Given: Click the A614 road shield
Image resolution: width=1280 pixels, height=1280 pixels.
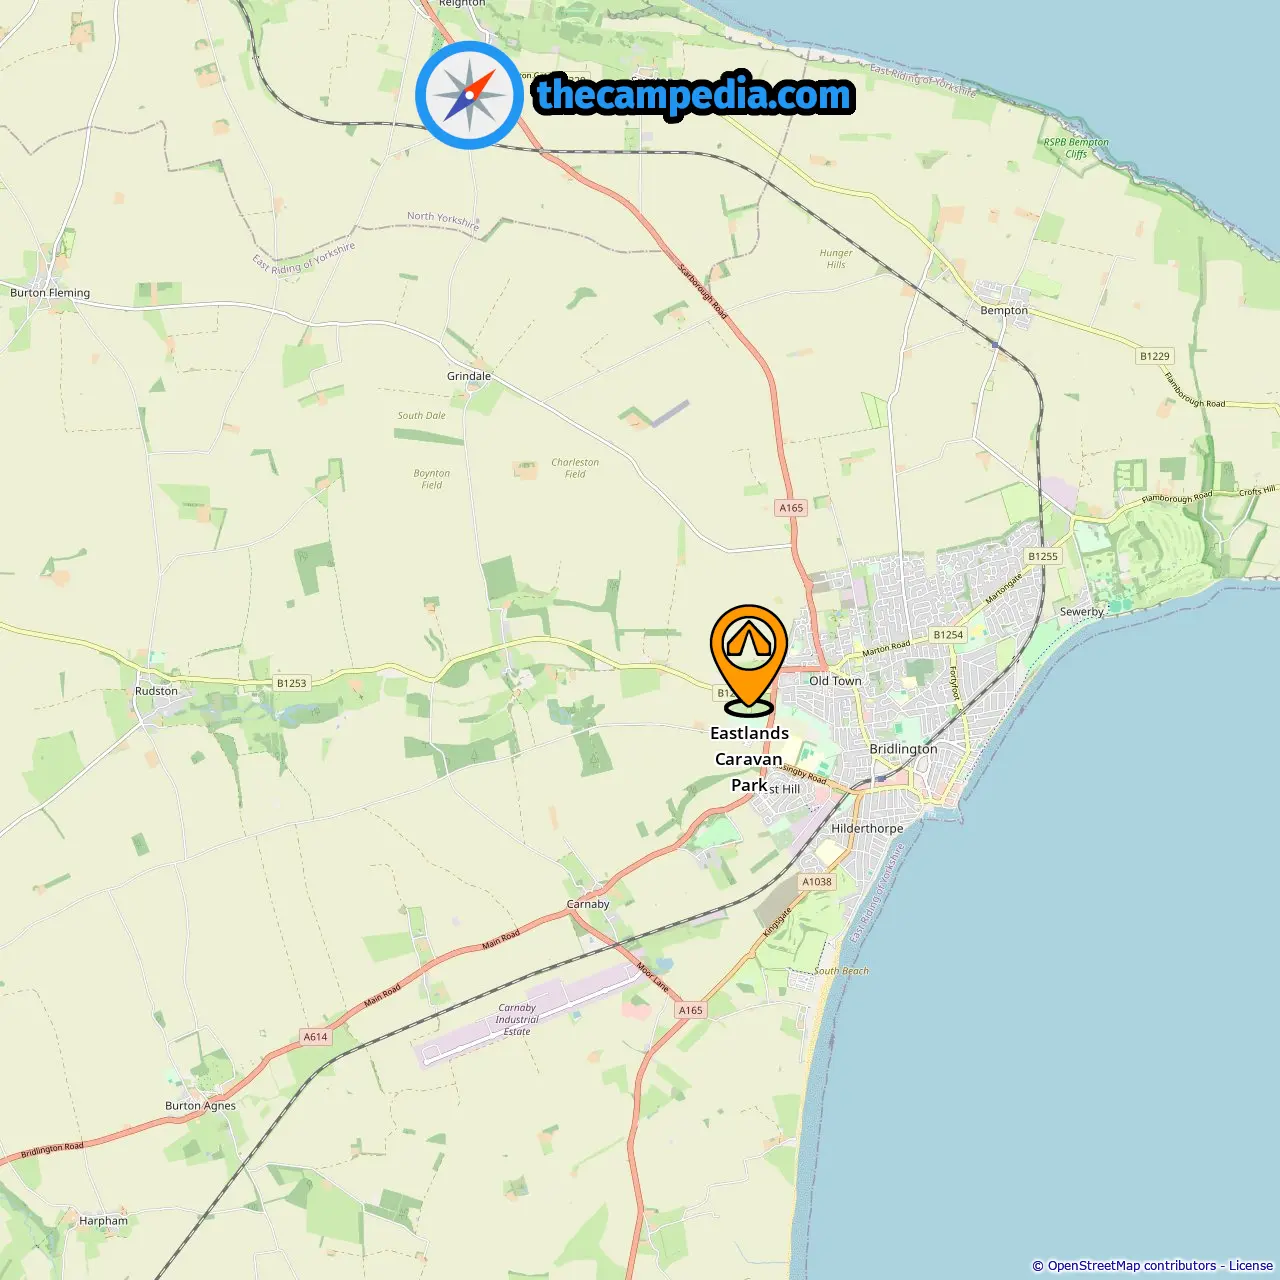Looking at the screenshot, I should click(x=315, y=1037).
